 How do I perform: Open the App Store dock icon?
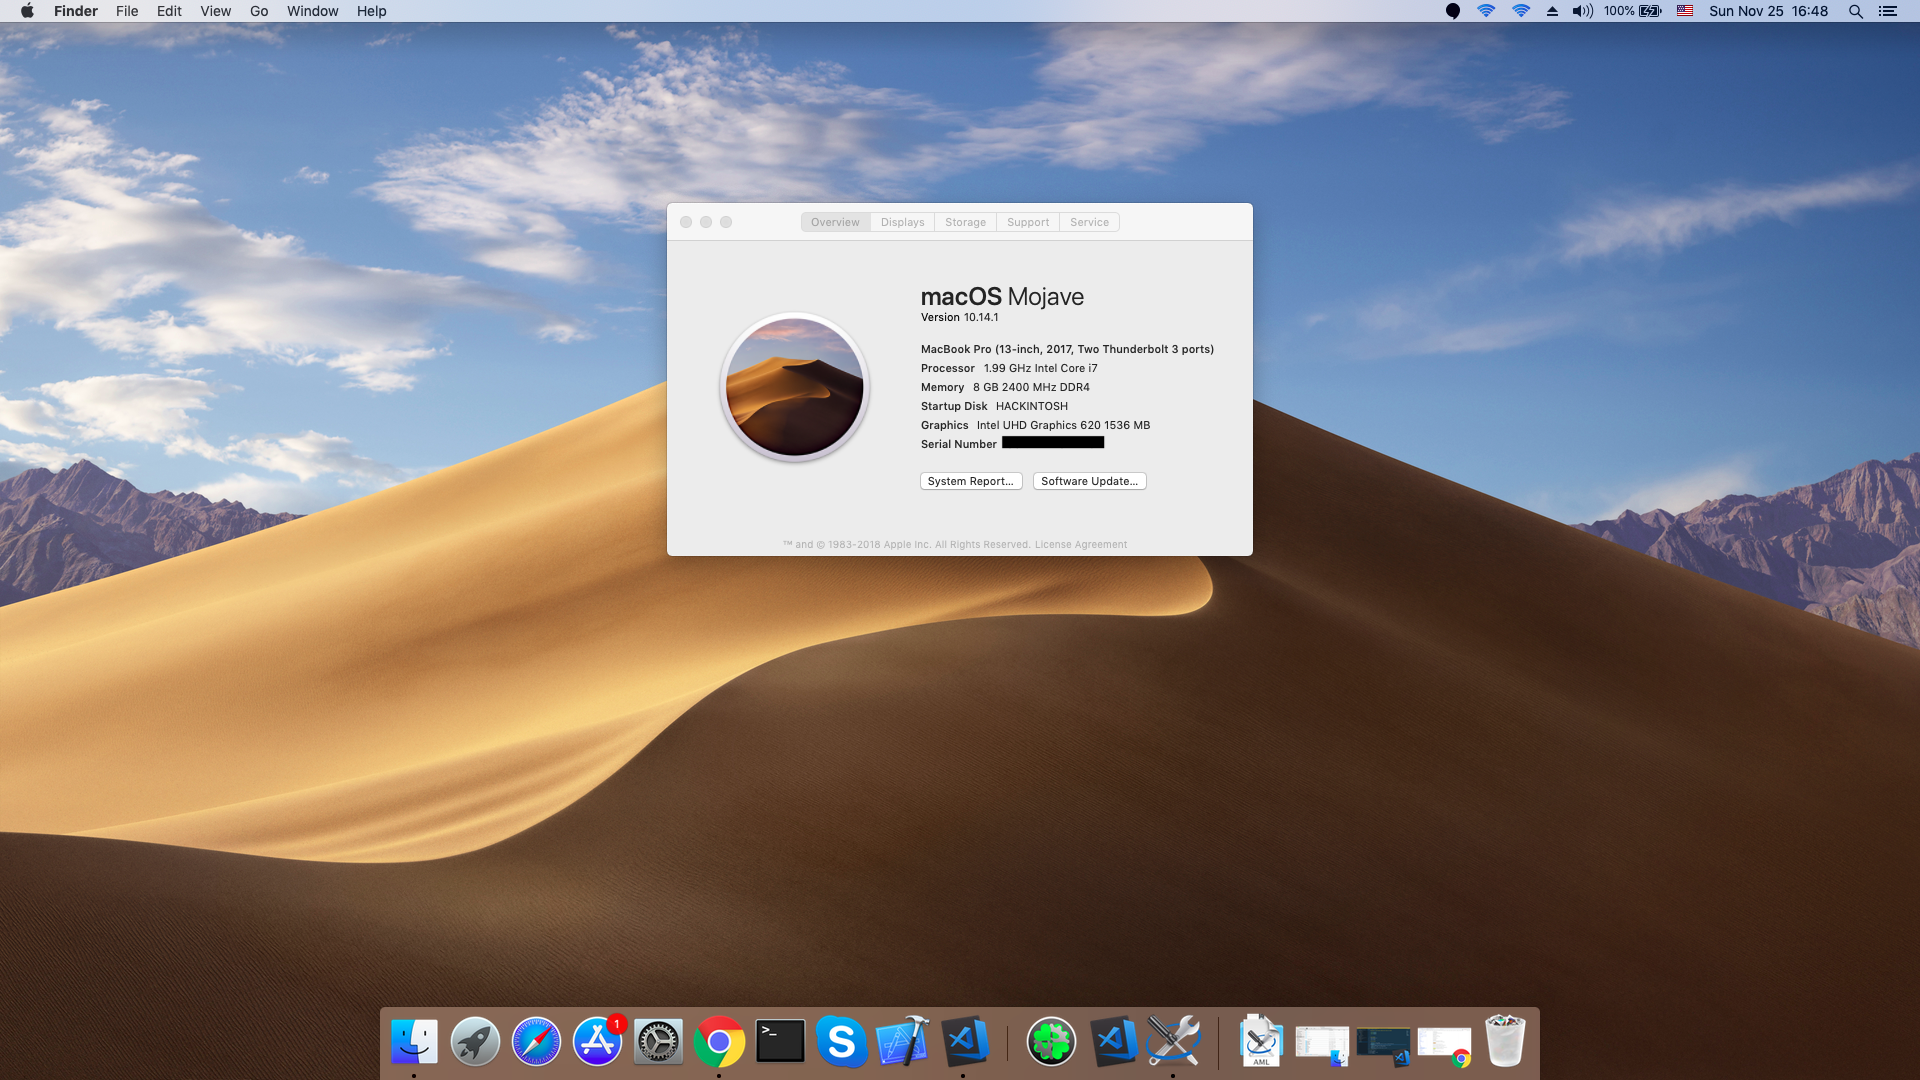tap(597, 1042)
